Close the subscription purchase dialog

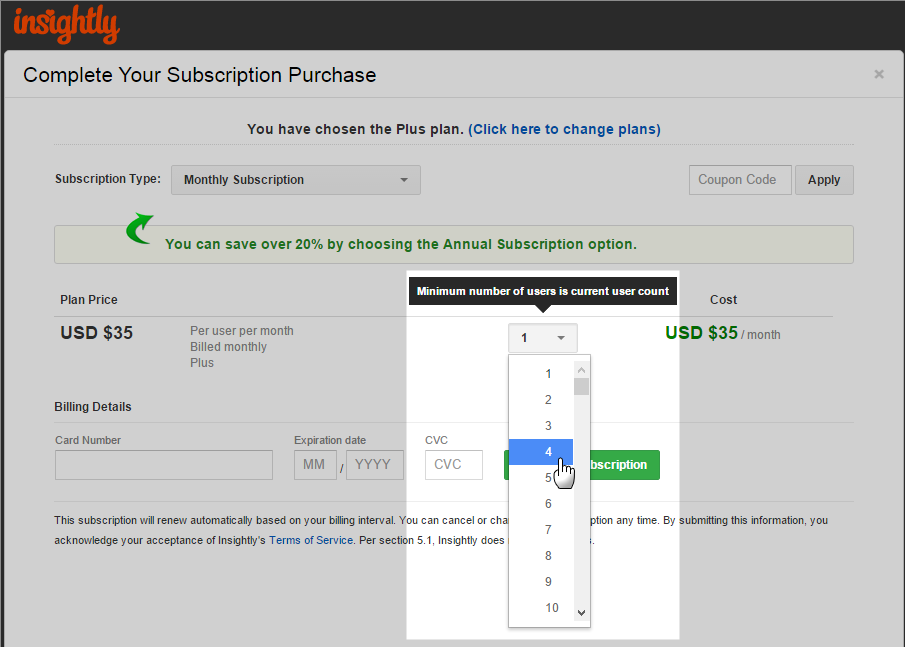coord(878,74)
